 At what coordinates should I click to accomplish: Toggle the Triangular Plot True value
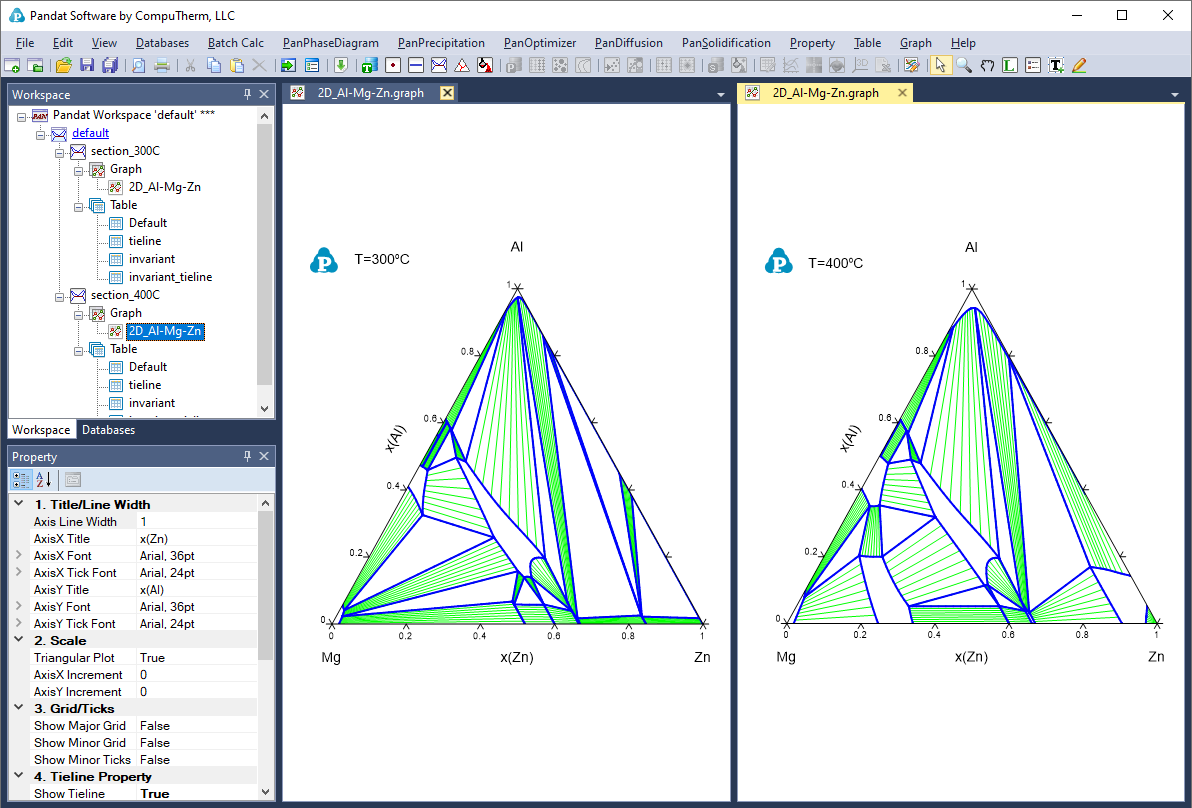(153, 658)
